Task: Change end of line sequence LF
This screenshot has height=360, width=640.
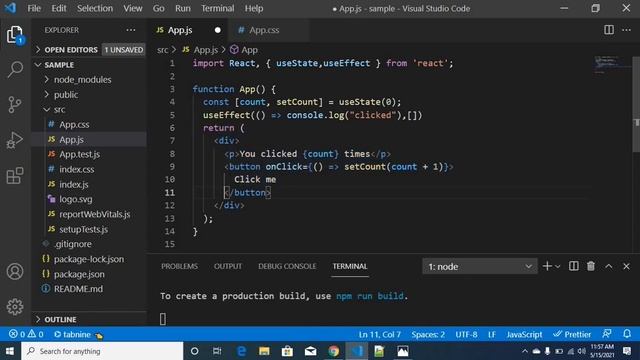Action: point(492,334)
